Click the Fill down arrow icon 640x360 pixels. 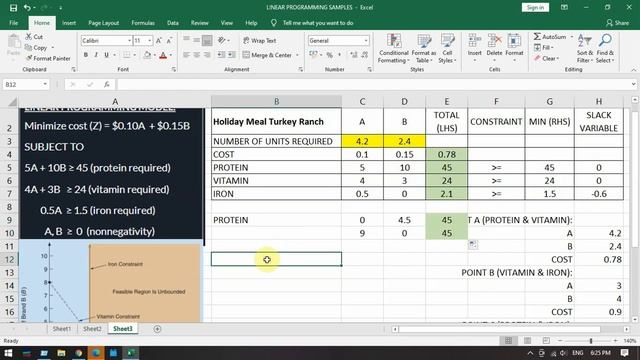coord(537,48)
